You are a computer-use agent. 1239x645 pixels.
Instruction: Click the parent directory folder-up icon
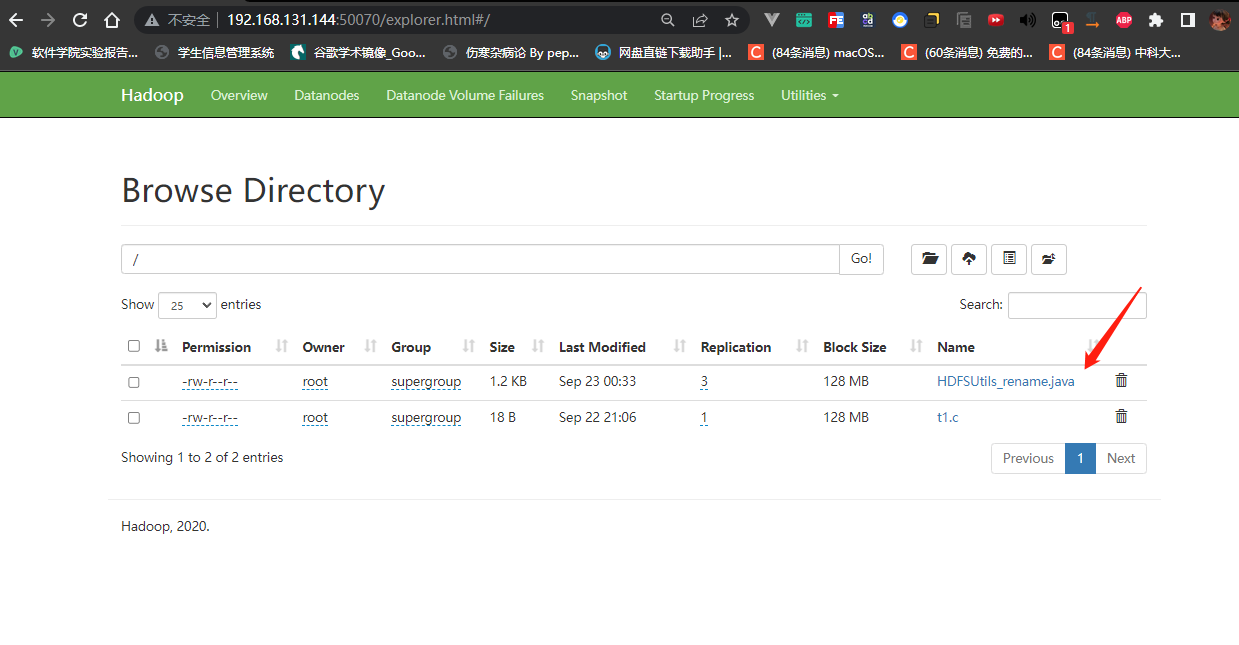(x=1049, y=259)
